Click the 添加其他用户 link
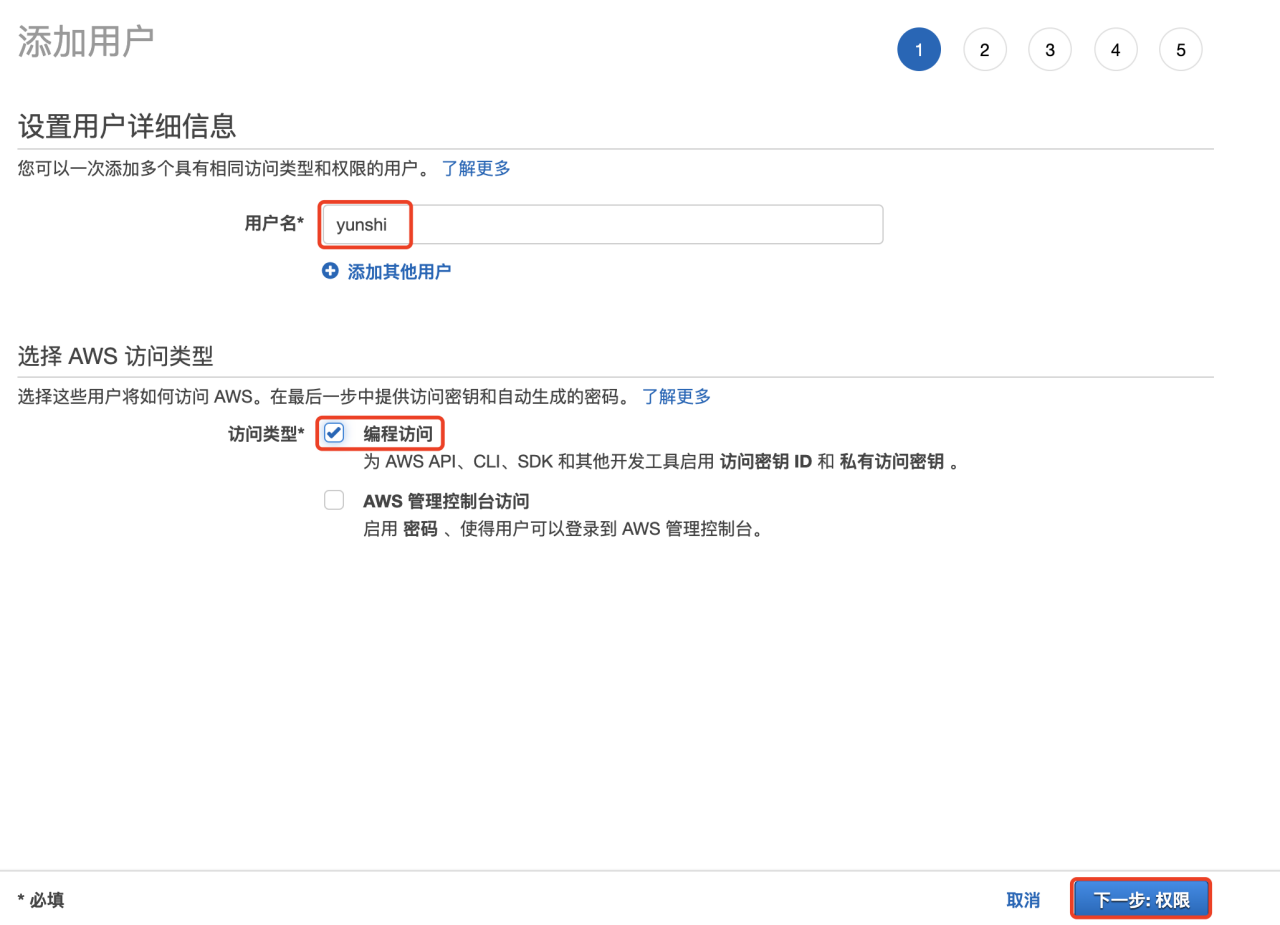The width and height of the screenshot is (1280, 925). coord(399,271)
